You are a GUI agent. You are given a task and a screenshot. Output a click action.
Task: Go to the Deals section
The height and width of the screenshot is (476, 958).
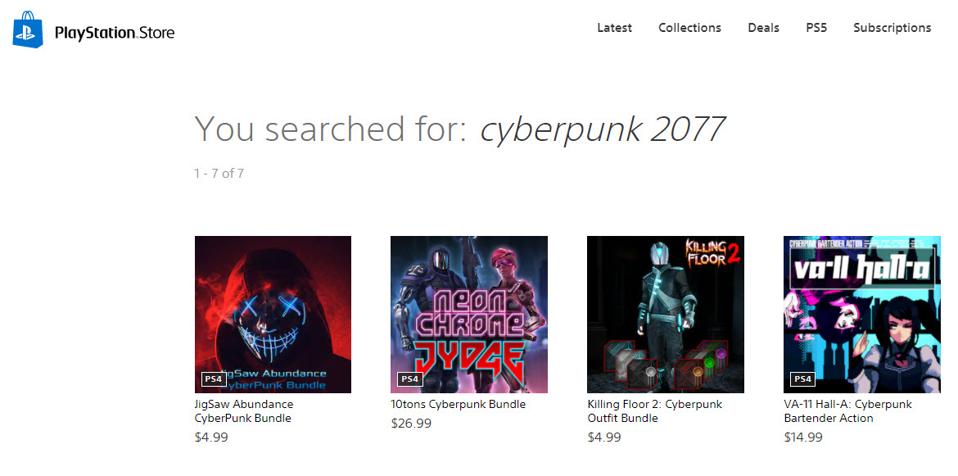tap(764, 27)
